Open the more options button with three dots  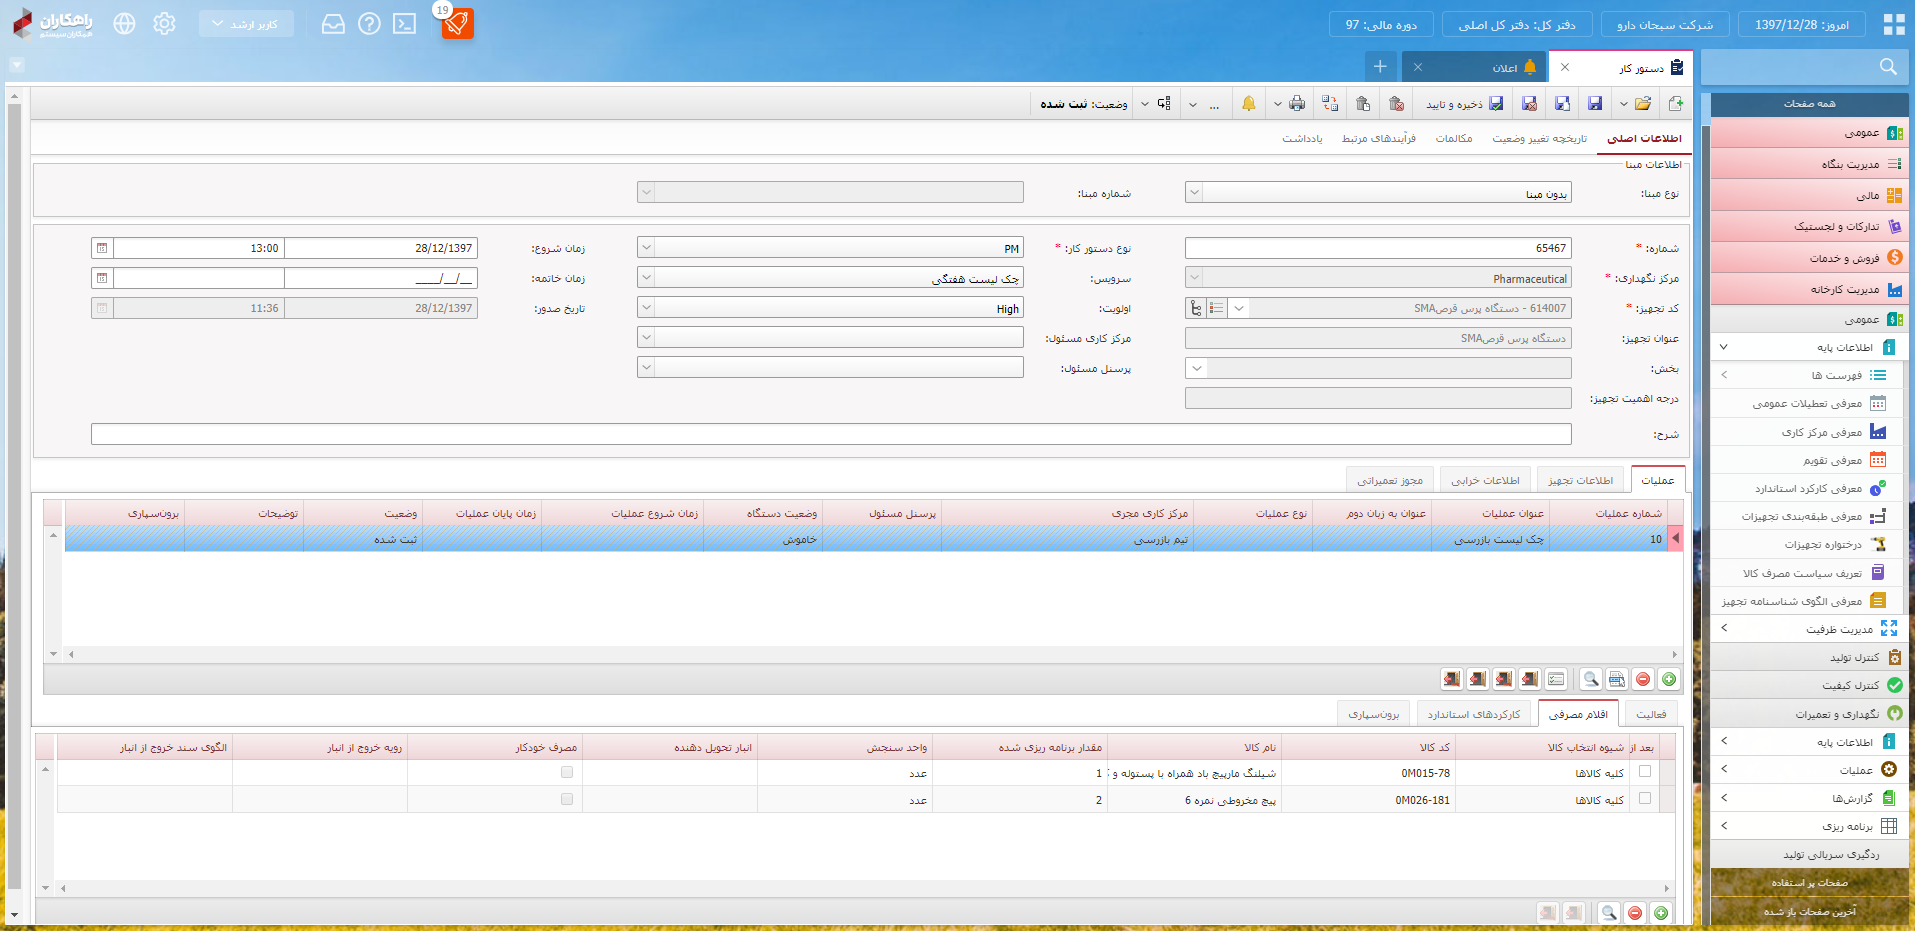(1214, 104)
